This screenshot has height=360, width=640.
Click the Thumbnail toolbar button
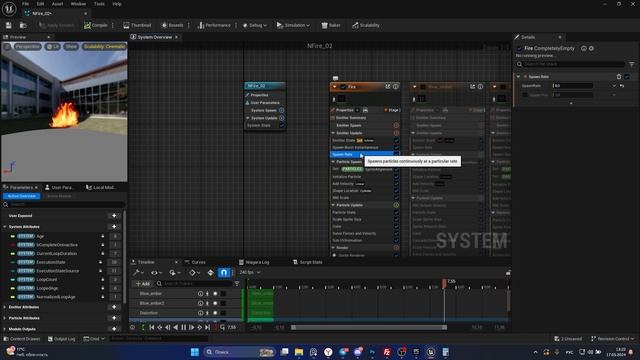(137, 25)
